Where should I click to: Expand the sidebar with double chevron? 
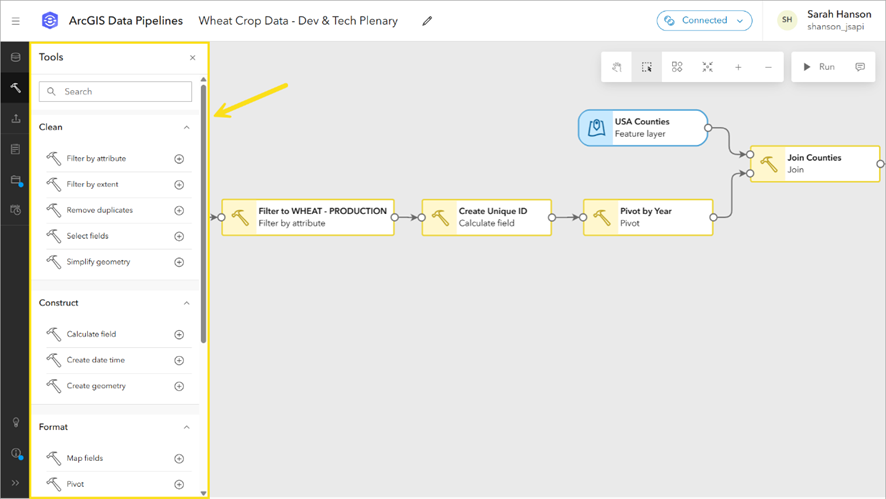[15, 483]
